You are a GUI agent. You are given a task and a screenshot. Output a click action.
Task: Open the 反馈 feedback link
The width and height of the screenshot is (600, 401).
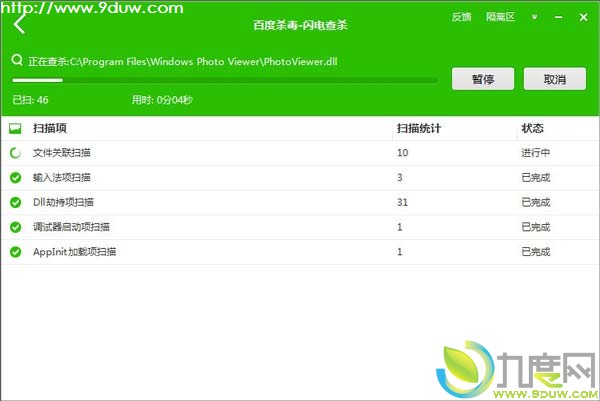pos(461,17)
